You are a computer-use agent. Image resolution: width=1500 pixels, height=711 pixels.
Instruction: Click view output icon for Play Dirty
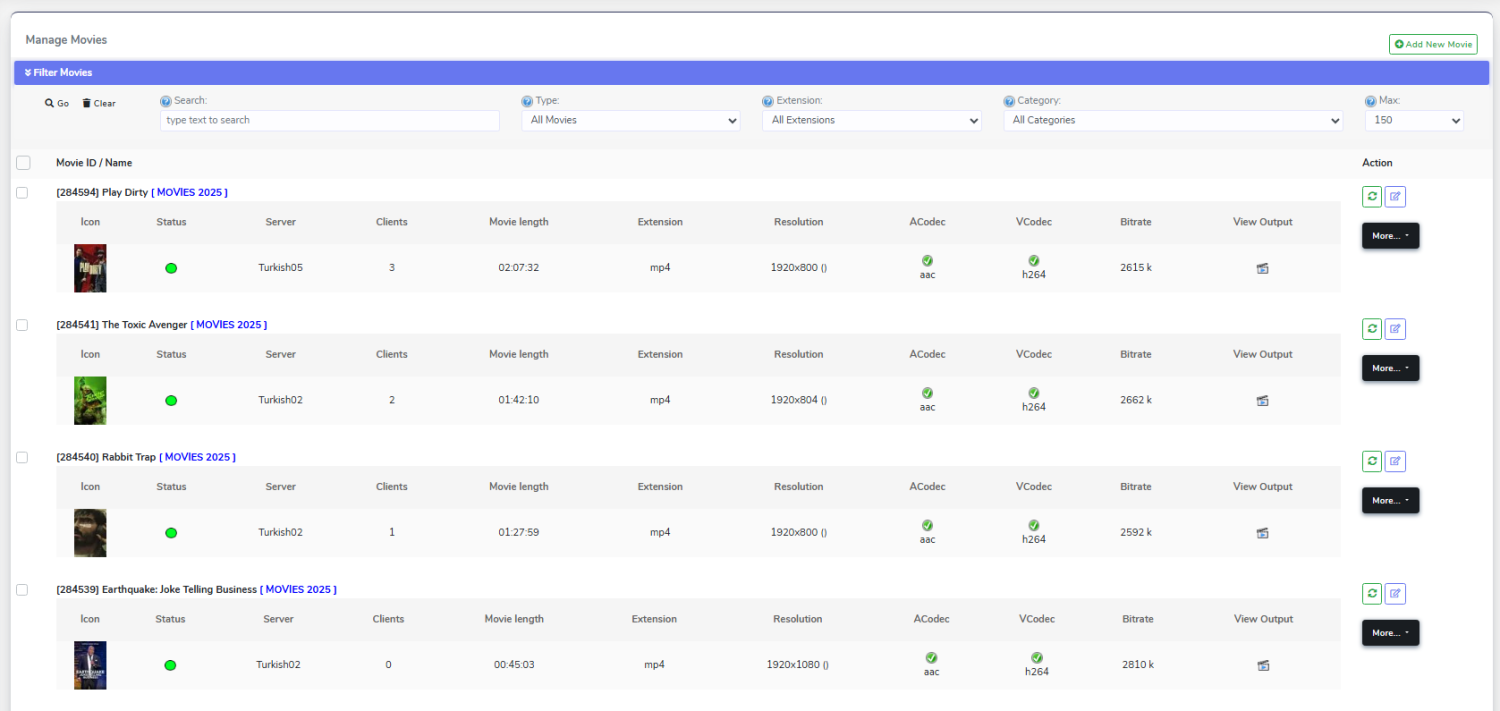(x=1262, y=269)
